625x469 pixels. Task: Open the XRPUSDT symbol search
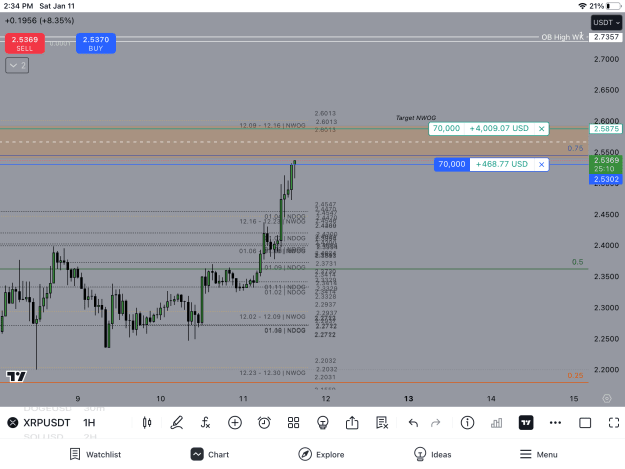point(47,423)
